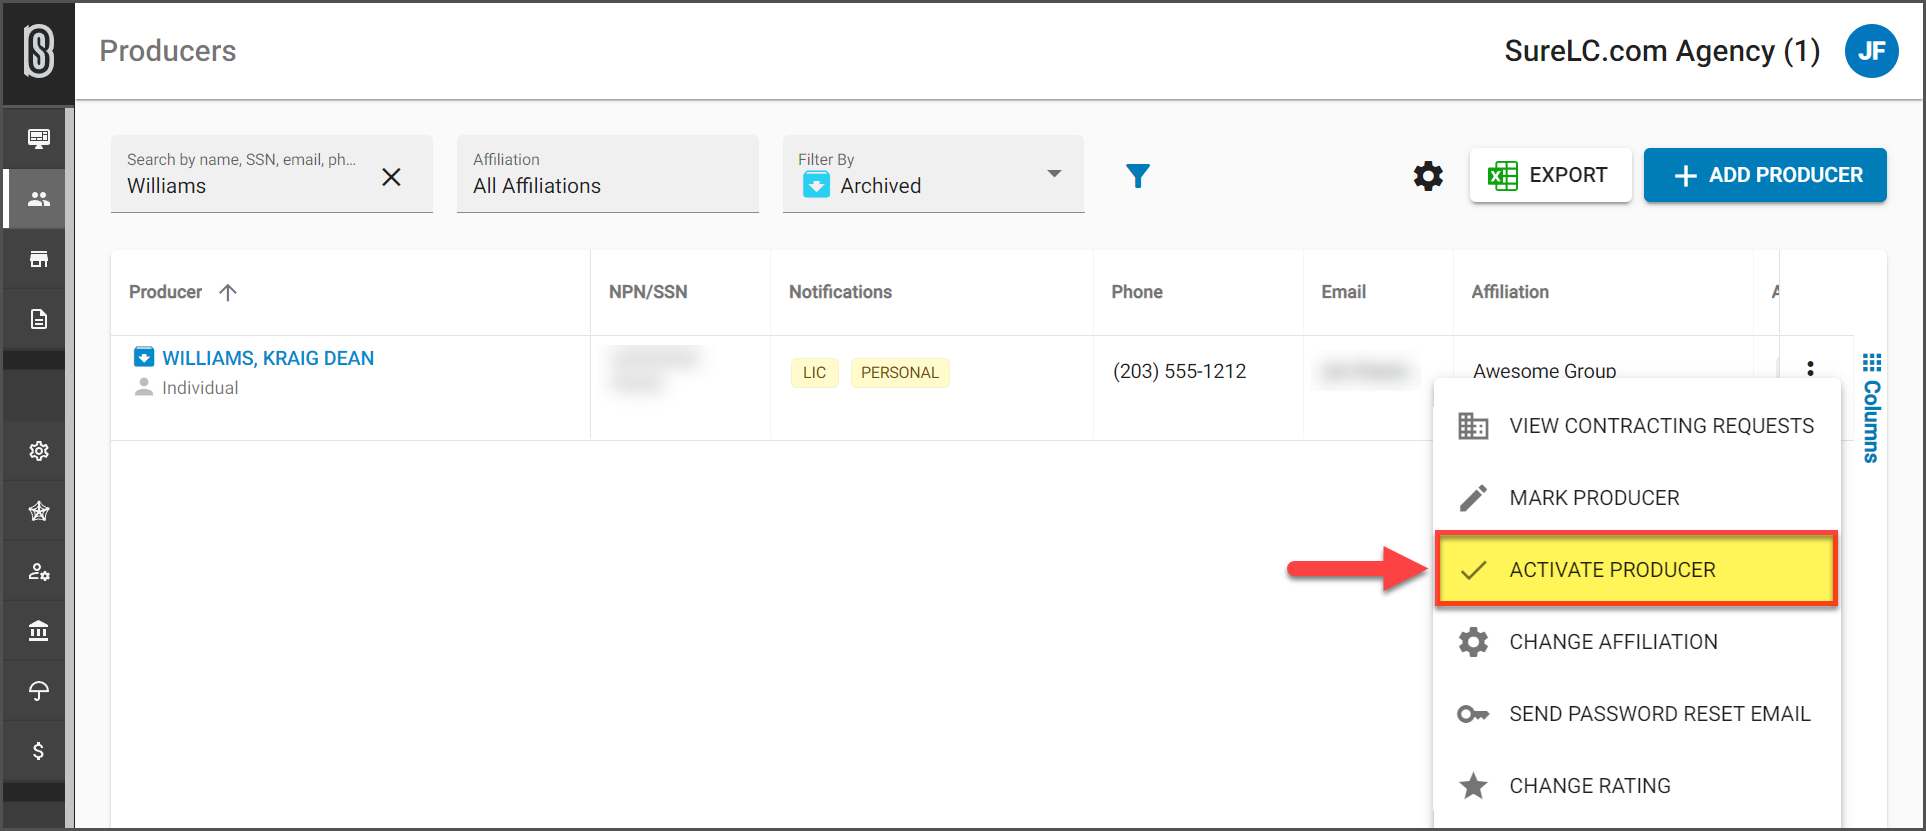Screen dimensions: 1926x831
Task: Sort by Producer ascending arrow
Action: (x=228, y=292)
